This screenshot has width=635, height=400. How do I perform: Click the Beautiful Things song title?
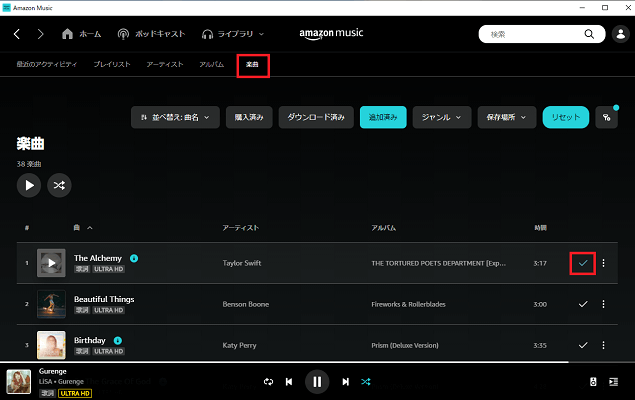pos(104,299)
